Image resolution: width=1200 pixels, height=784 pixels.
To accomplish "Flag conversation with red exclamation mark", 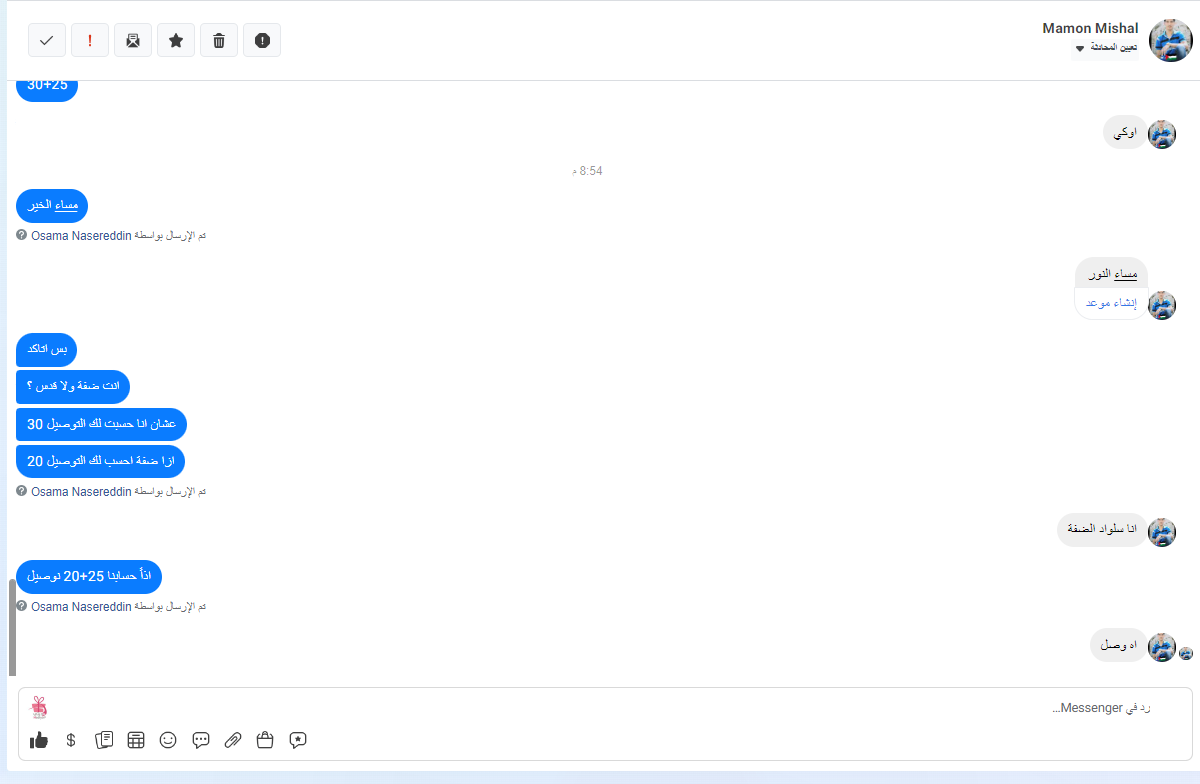I will coord(90,40).
